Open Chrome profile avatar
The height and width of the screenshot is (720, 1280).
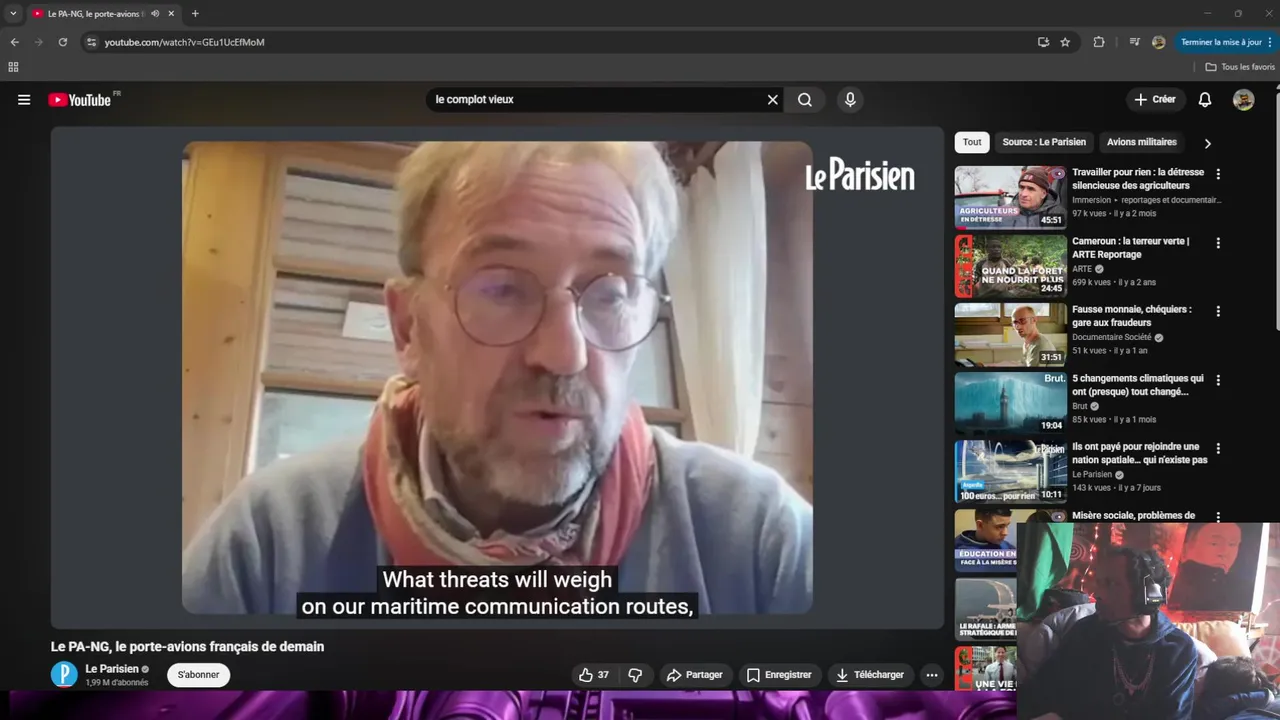(1158, 42)
